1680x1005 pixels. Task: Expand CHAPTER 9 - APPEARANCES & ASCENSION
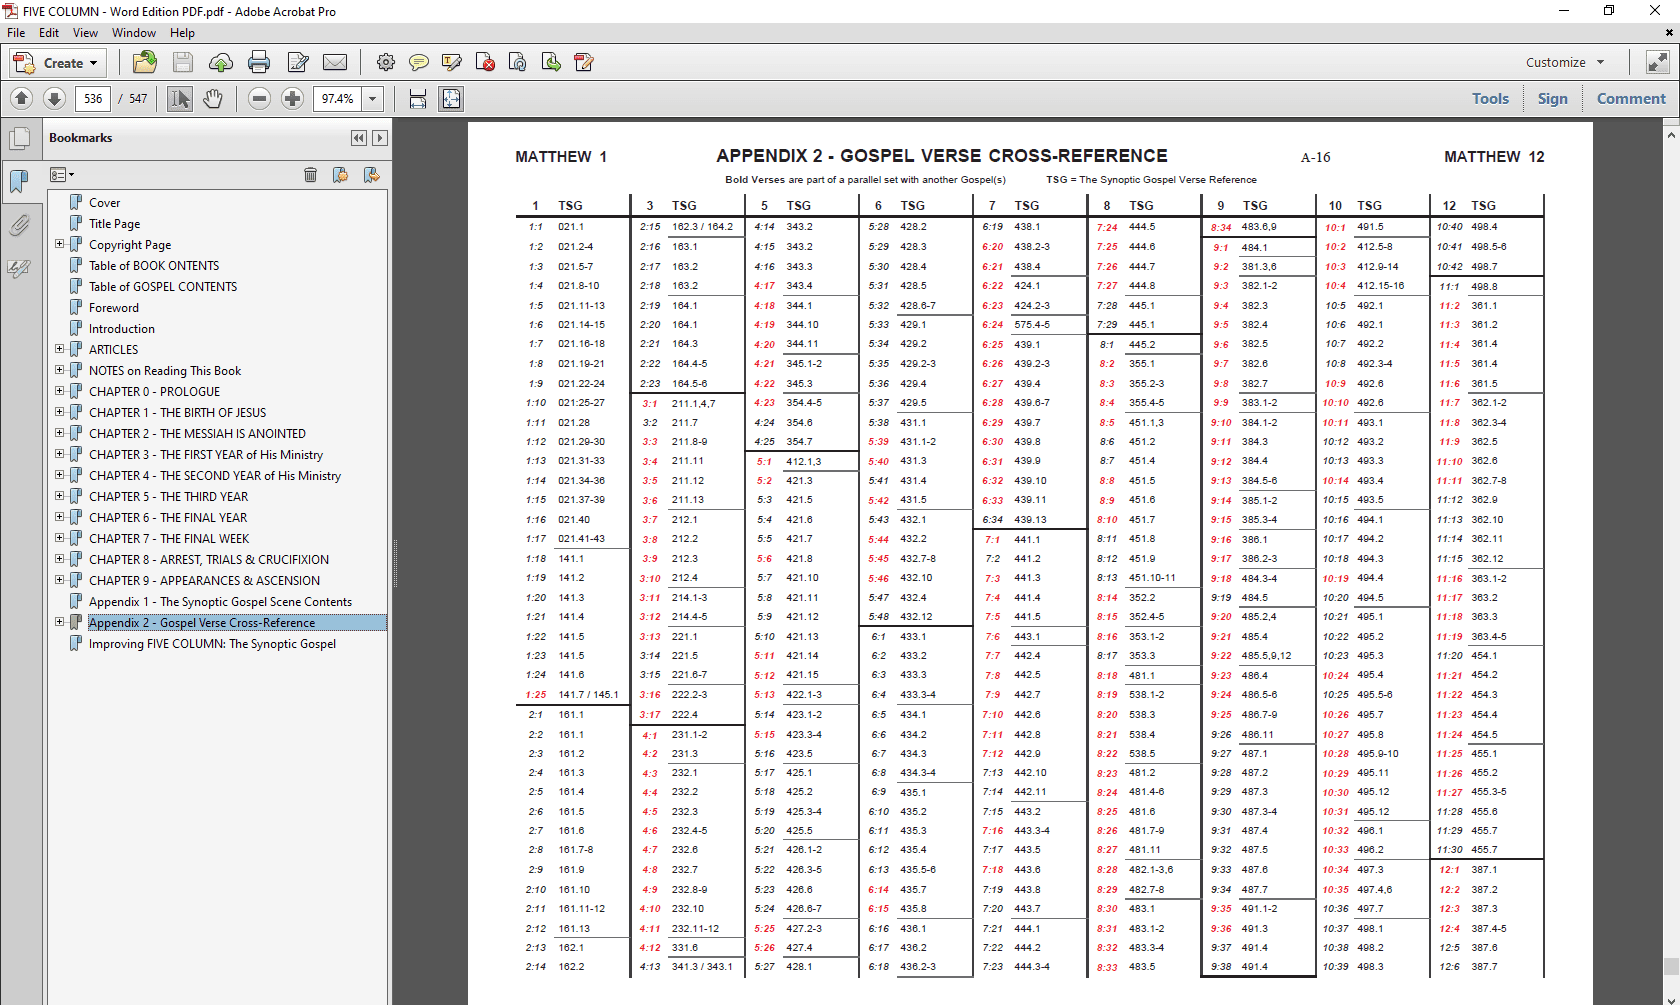point(59,580)
